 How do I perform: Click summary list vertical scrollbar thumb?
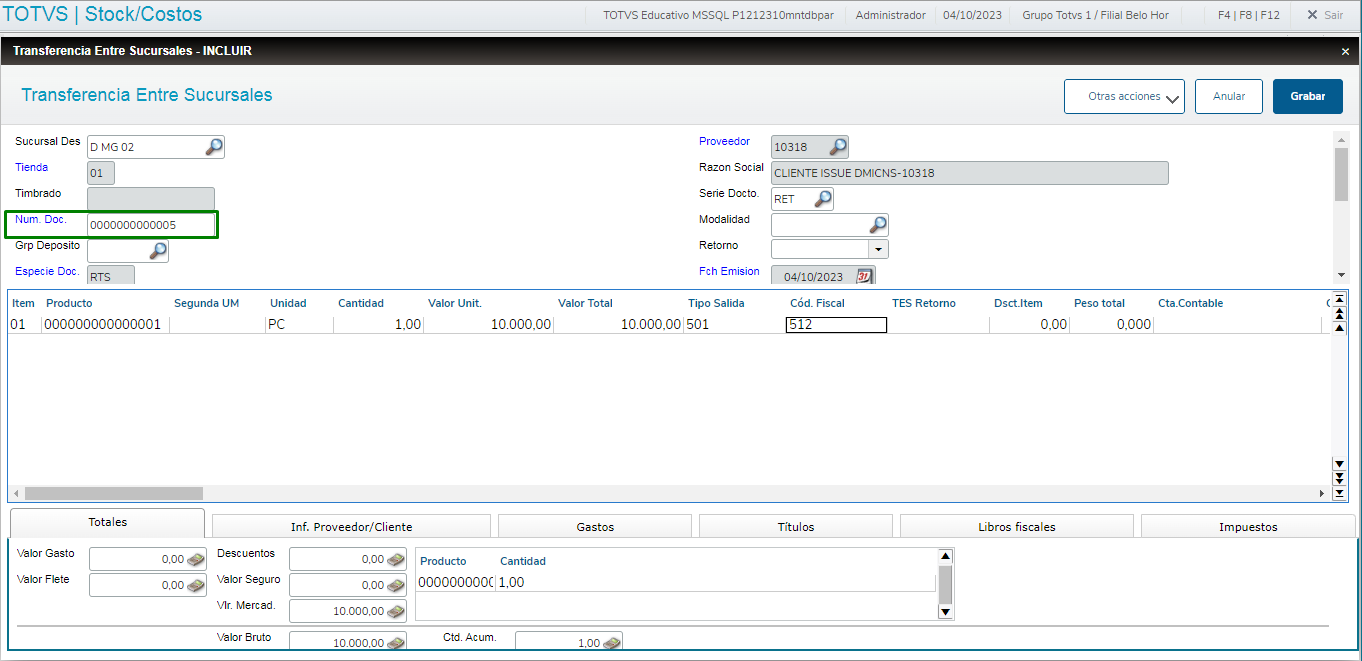click(945, 583)
